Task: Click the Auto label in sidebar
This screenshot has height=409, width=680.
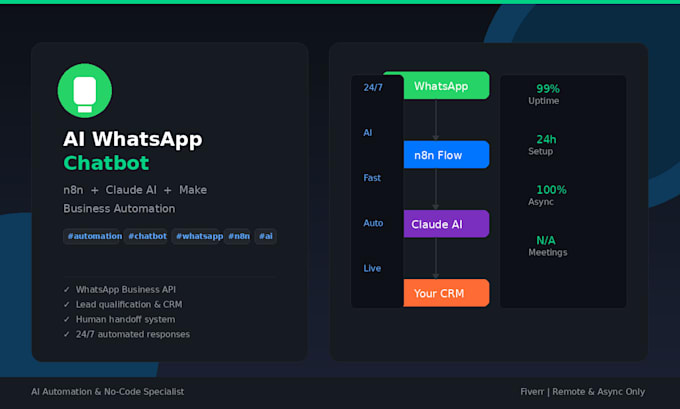Action: coord(373,223)
